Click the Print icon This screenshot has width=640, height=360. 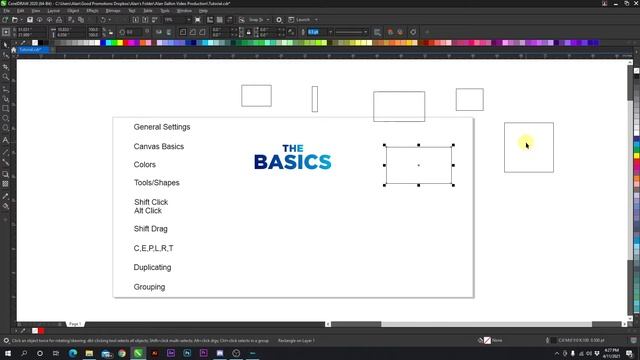tap(59, 20)
